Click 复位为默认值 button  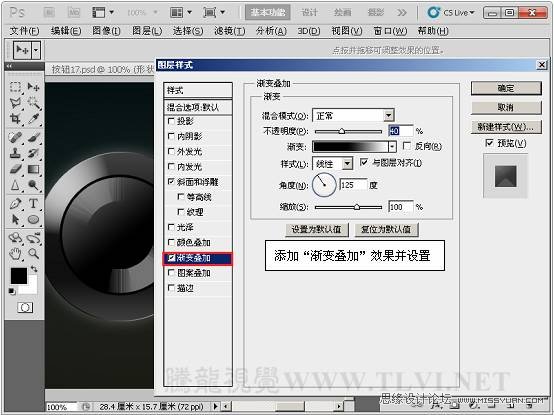click(386, 230)
